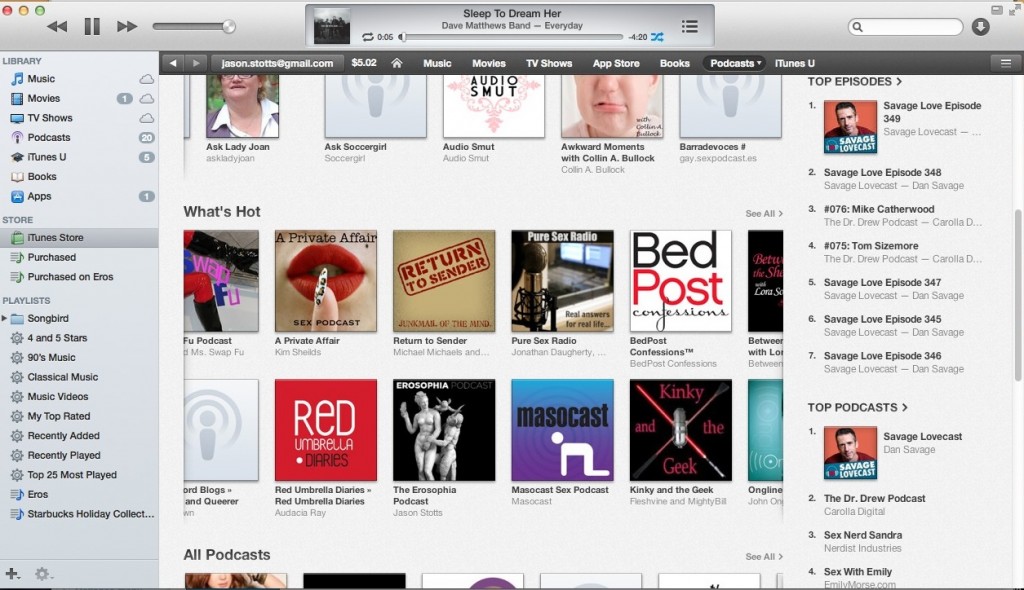Select Apps in the Library sidebar

39,196
